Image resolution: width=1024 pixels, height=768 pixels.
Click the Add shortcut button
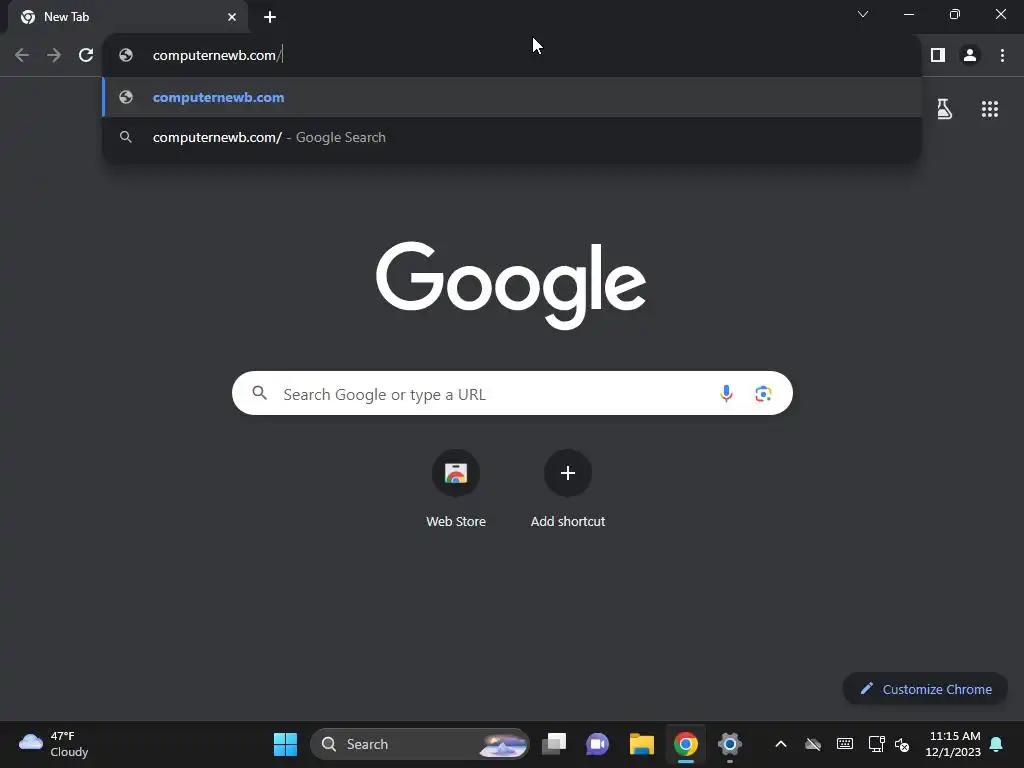568,488
